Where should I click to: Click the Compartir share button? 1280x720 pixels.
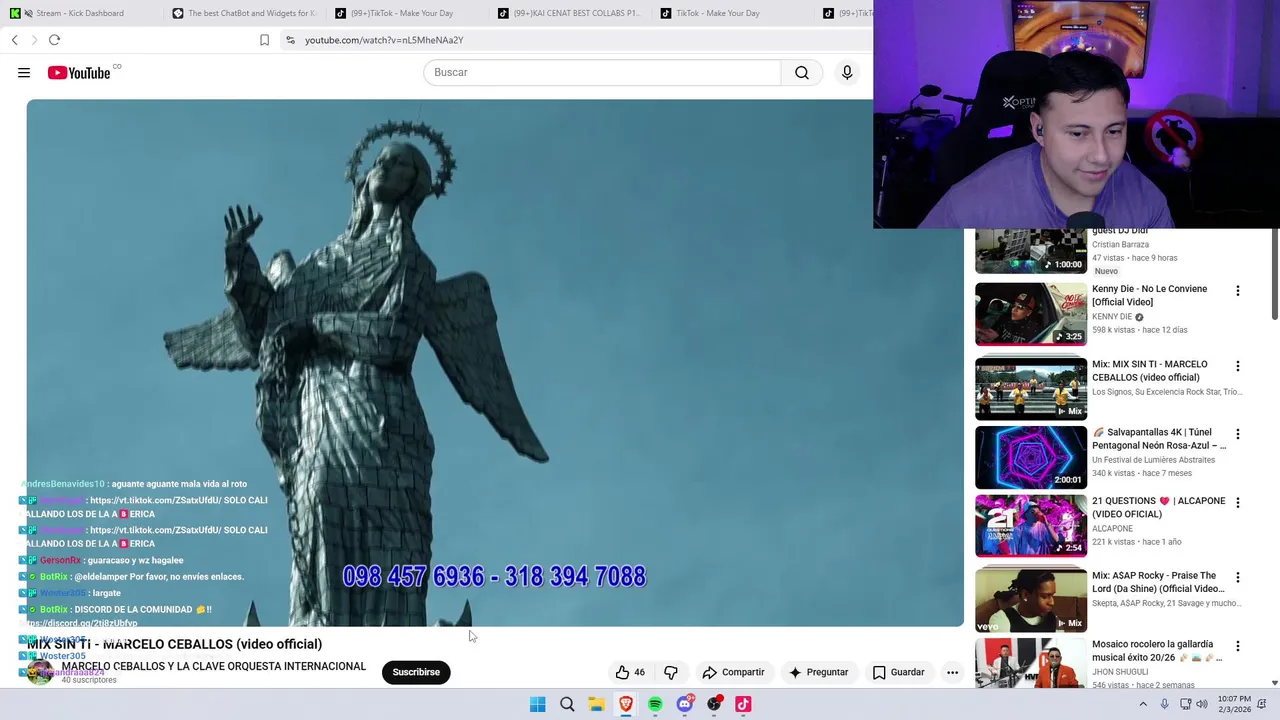pos(733,672)
